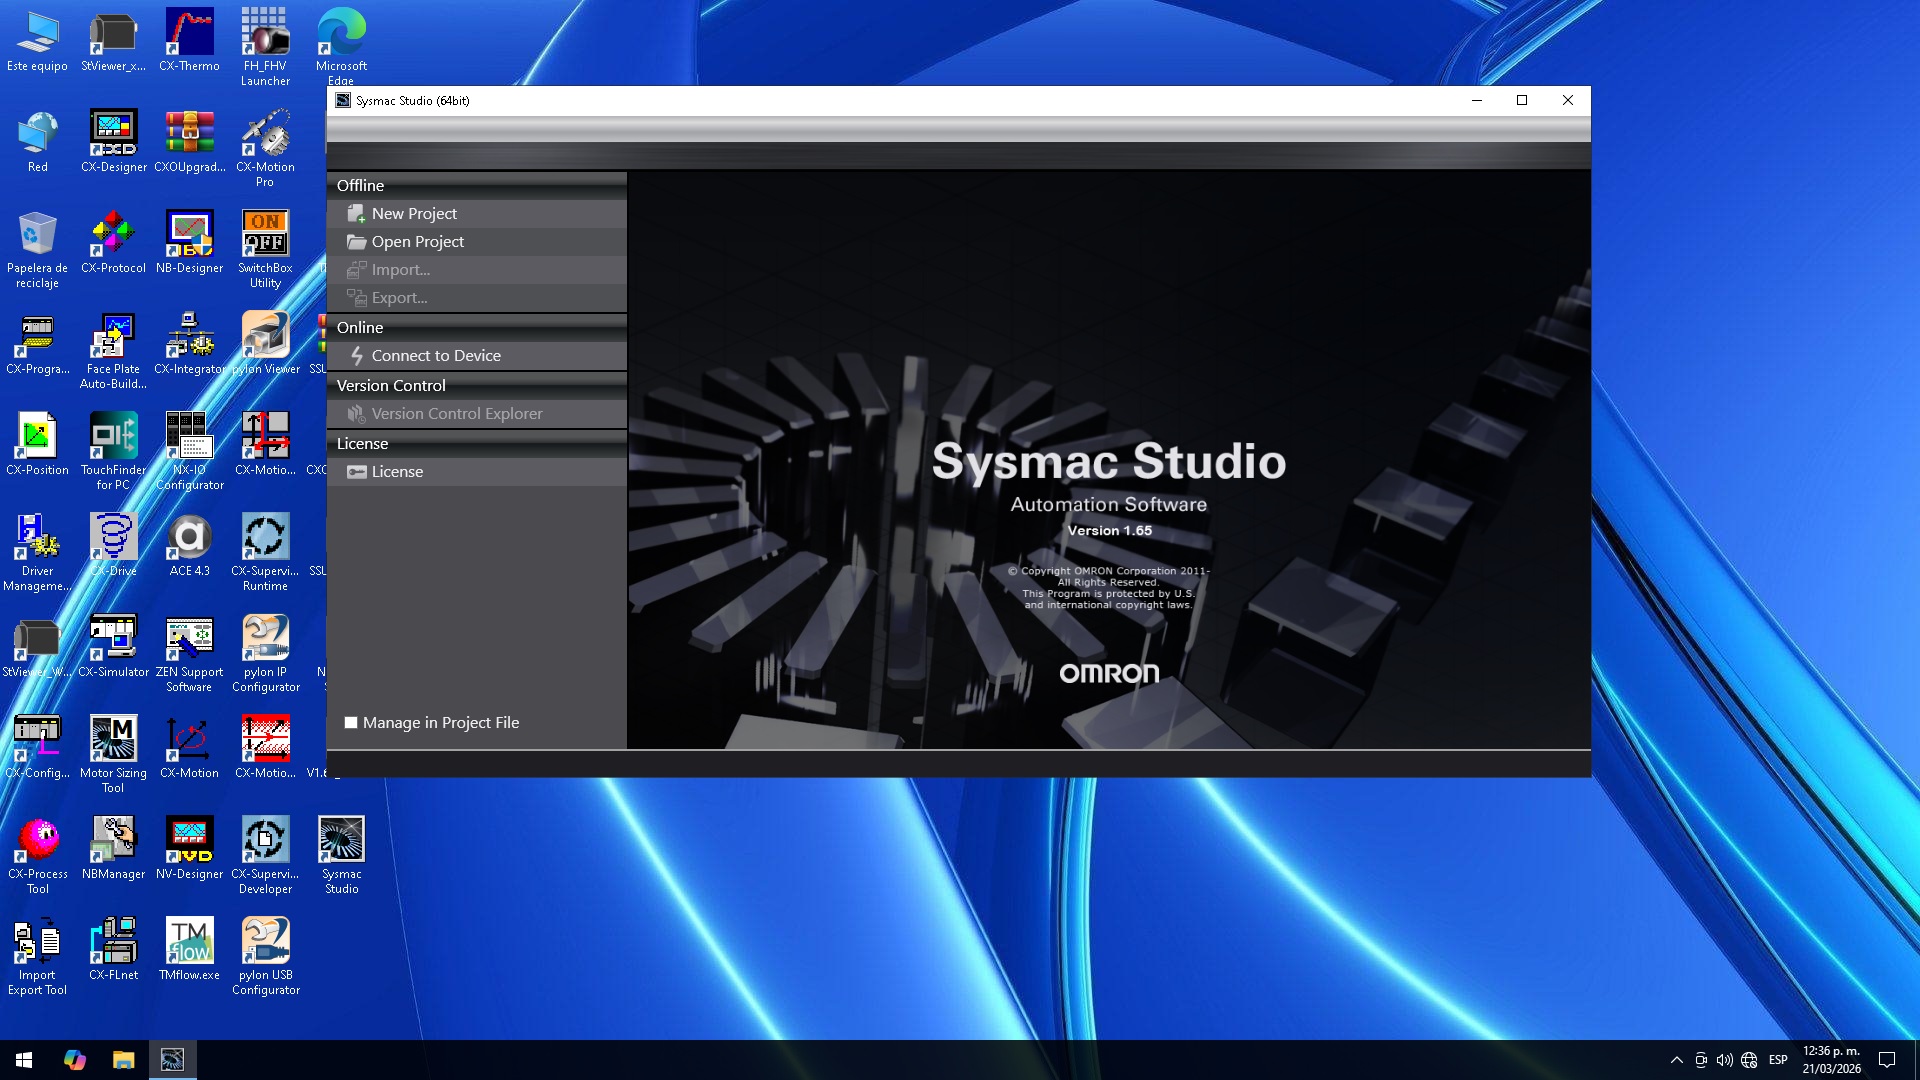Collapse the Offline section header

(x=360, y=185)
